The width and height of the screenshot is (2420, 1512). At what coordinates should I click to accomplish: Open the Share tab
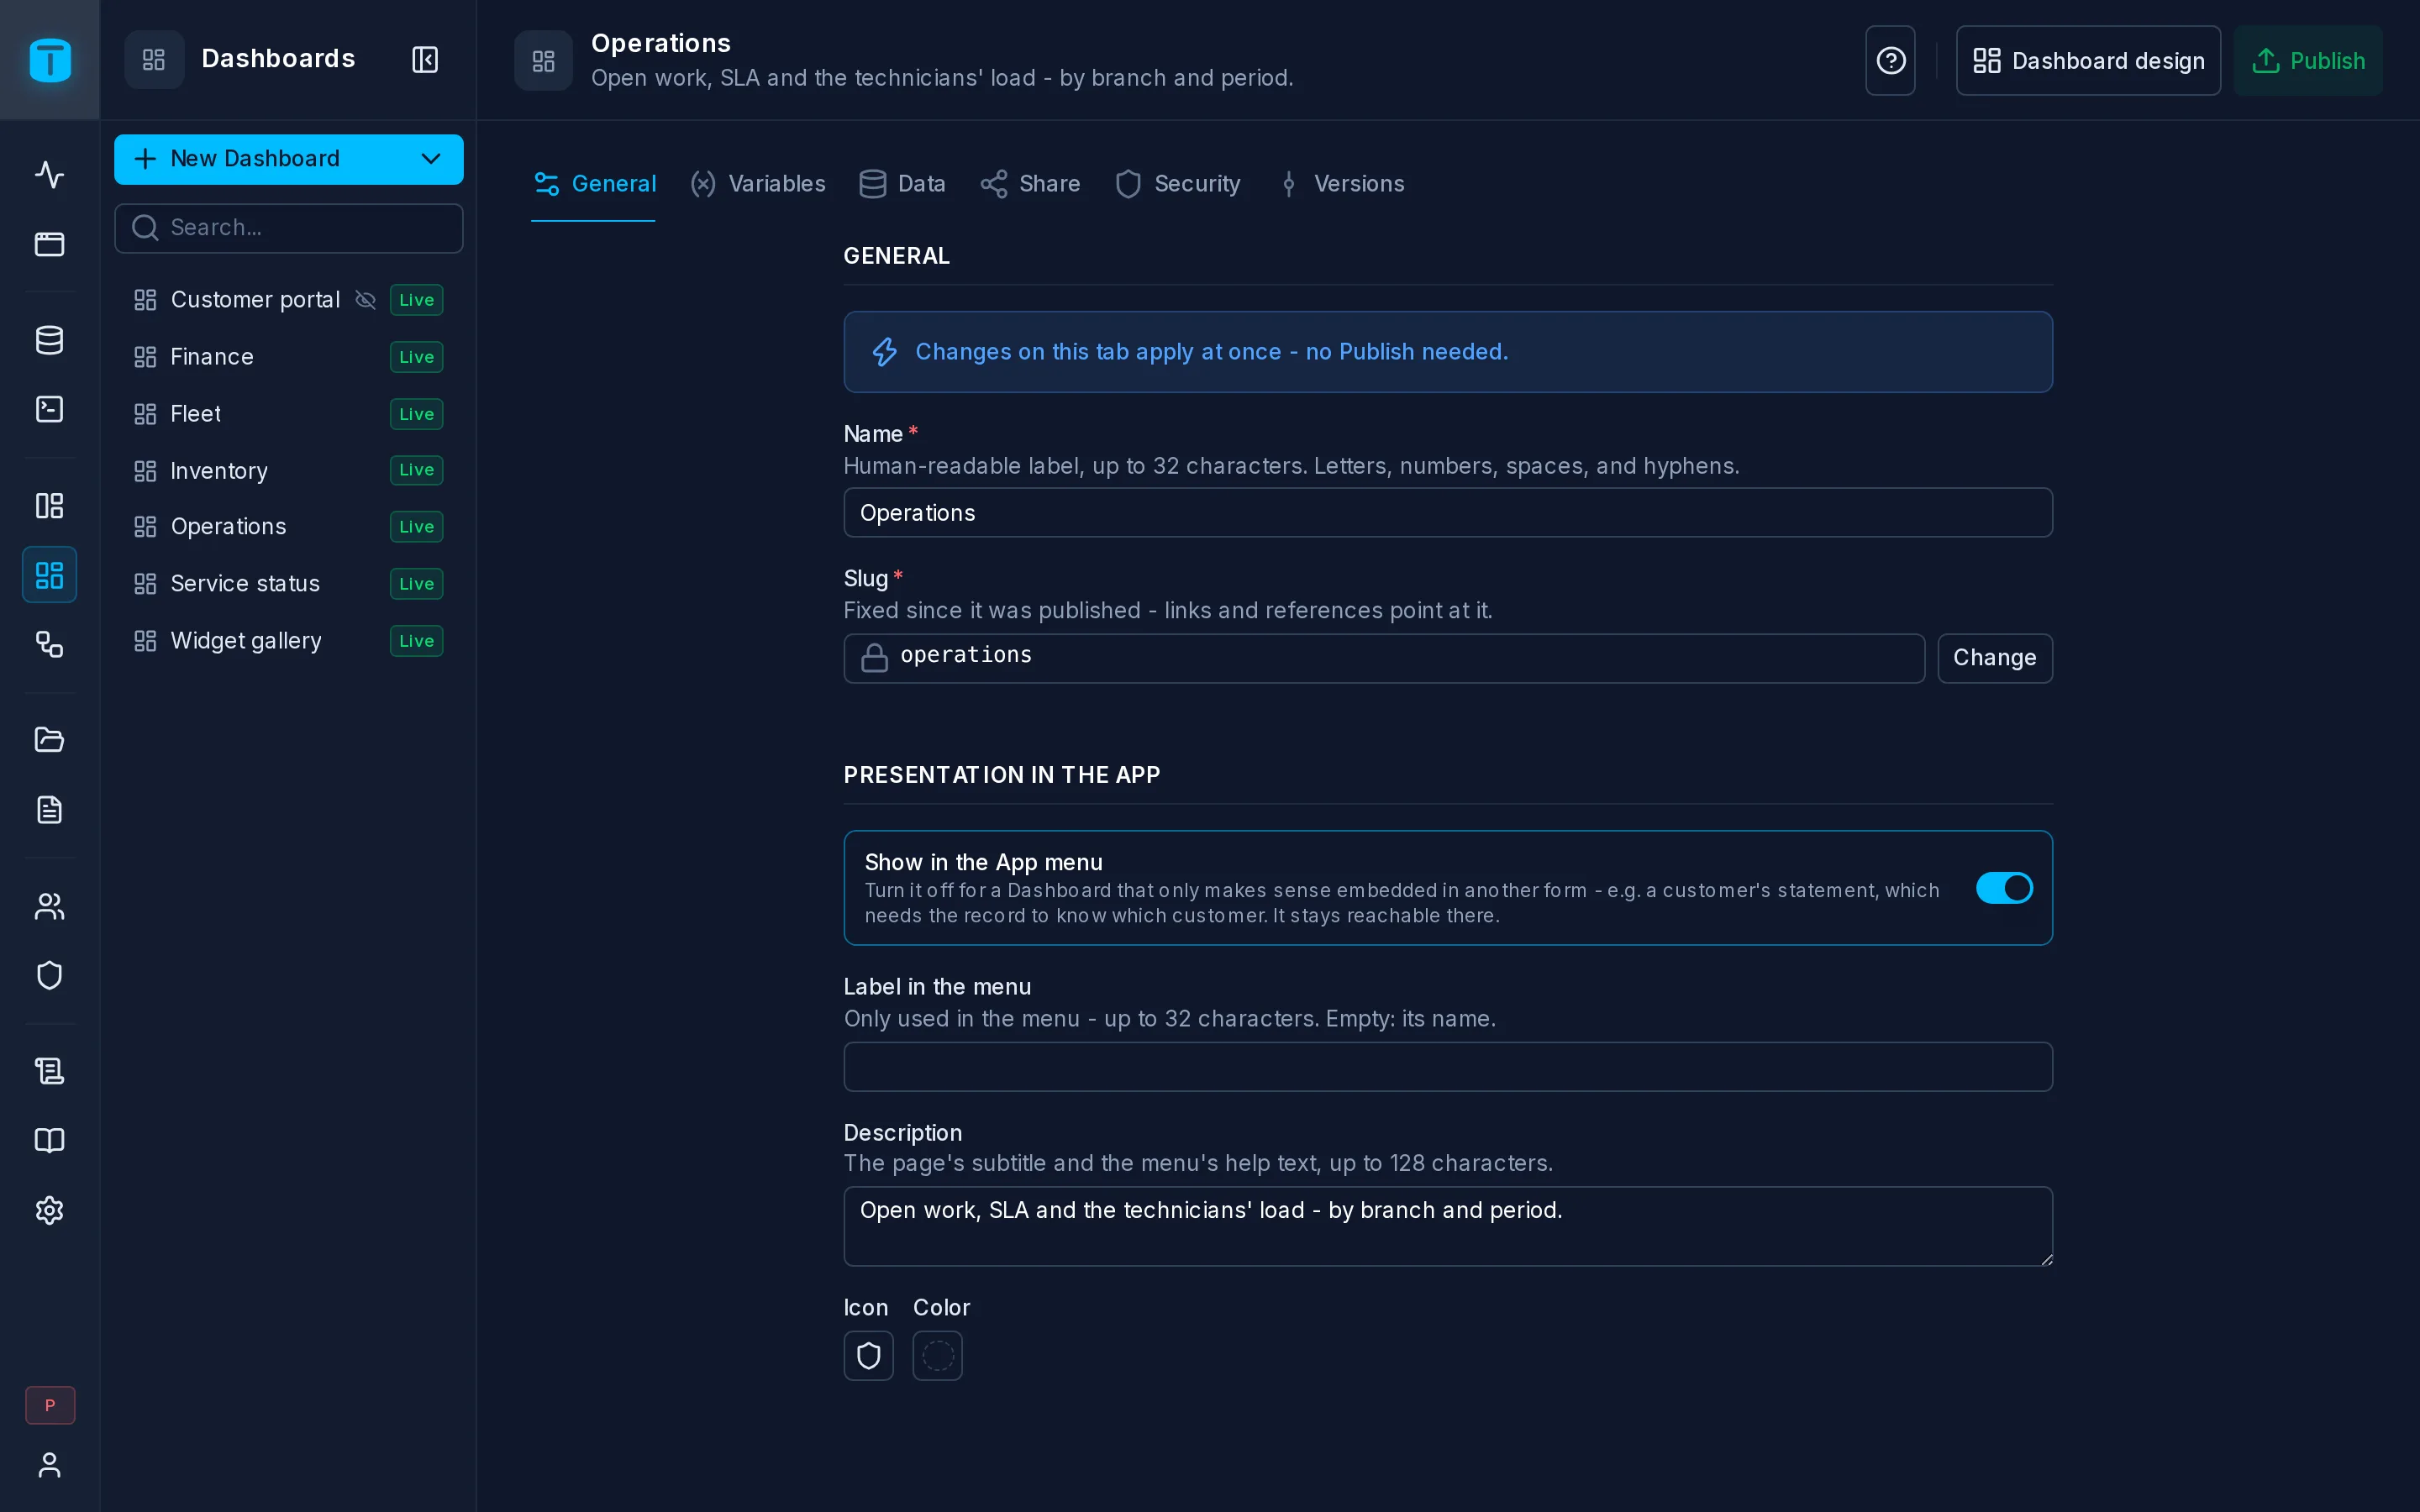1030,184
